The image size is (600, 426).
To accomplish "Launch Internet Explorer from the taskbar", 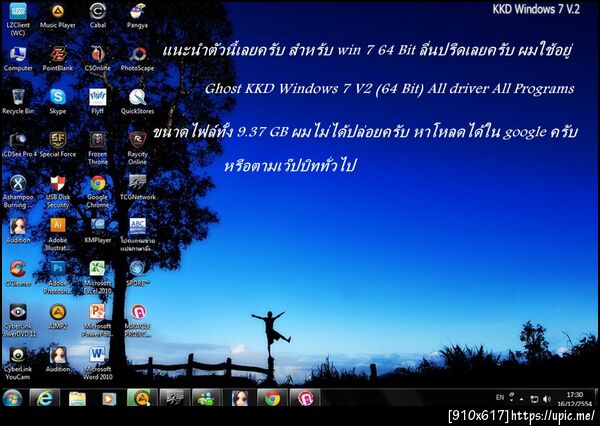I will [45, 398].
